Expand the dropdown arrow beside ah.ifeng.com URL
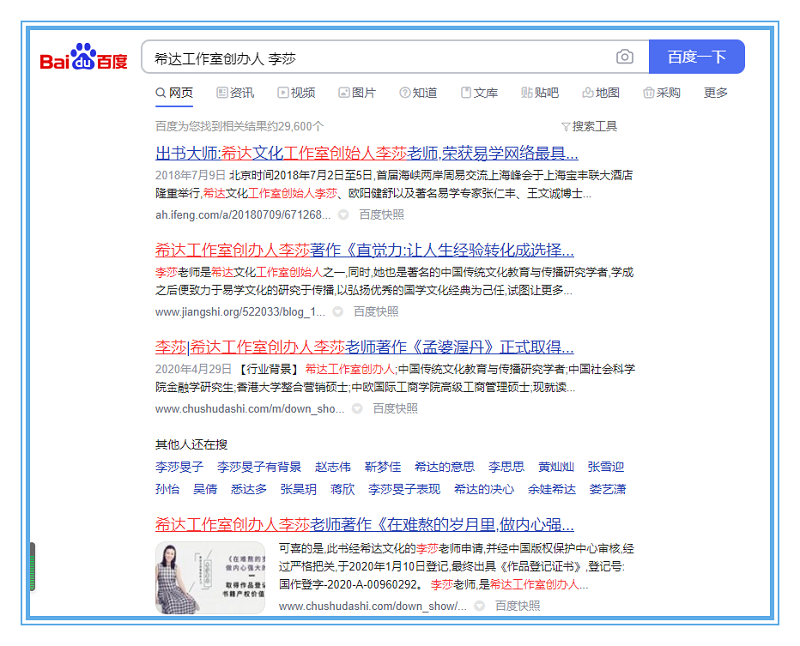The height and width of the screenshot is (646, 800). click(x=343, y=215)
